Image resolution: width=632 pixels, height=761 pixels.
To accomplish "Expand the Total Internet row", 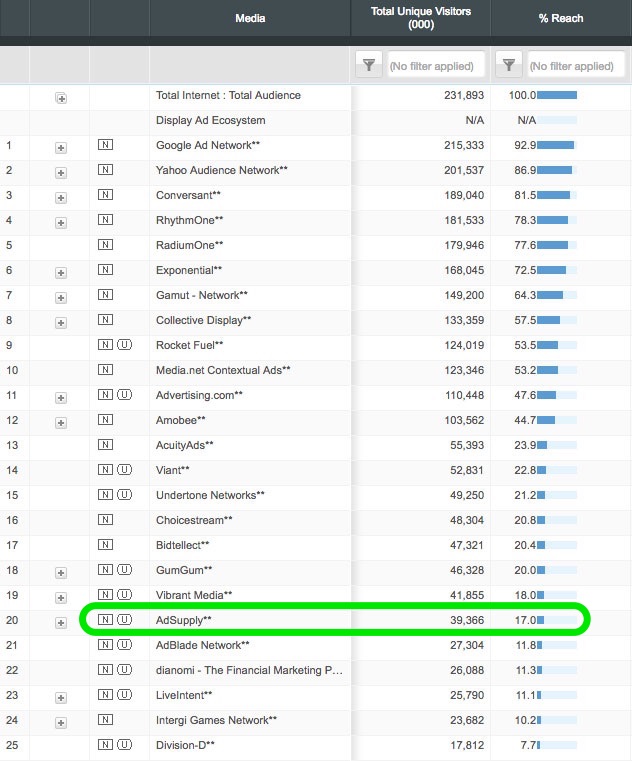I will coord(61,97).
